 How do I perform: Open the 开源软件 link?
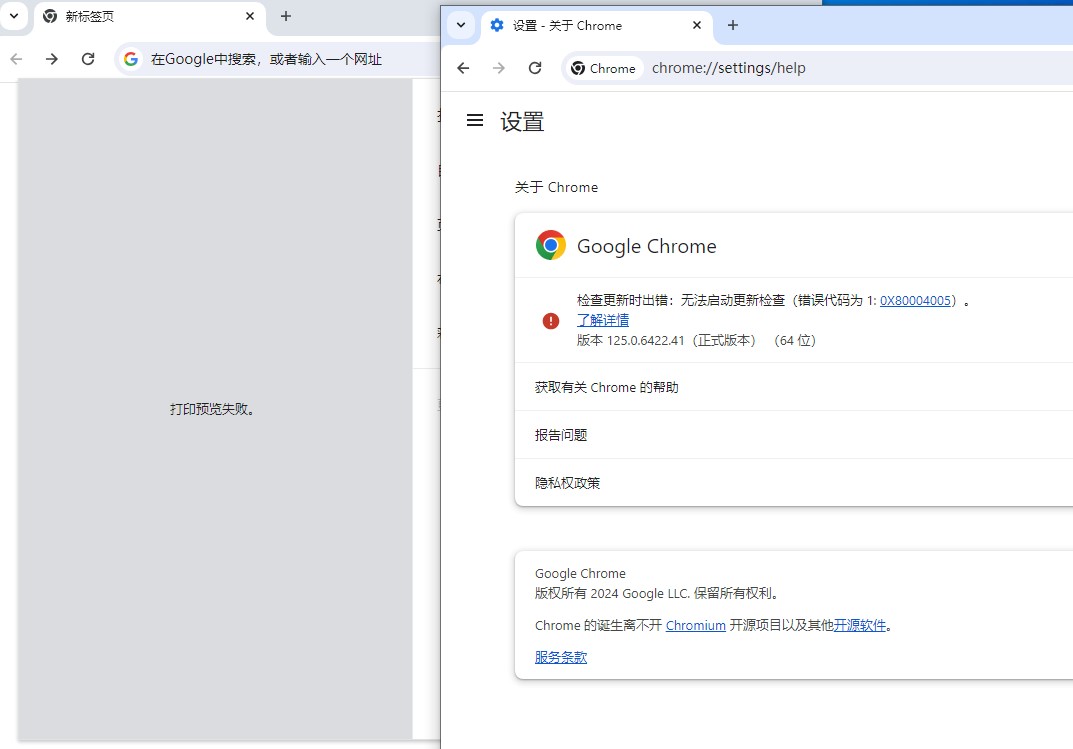point(859,625)
